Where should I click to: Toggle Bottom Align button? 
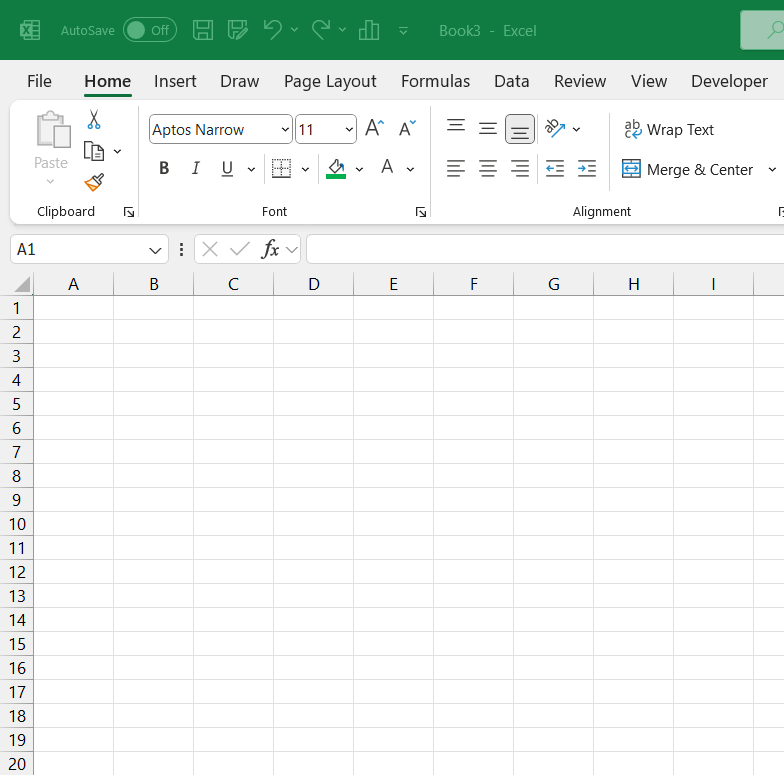[520, 129]
